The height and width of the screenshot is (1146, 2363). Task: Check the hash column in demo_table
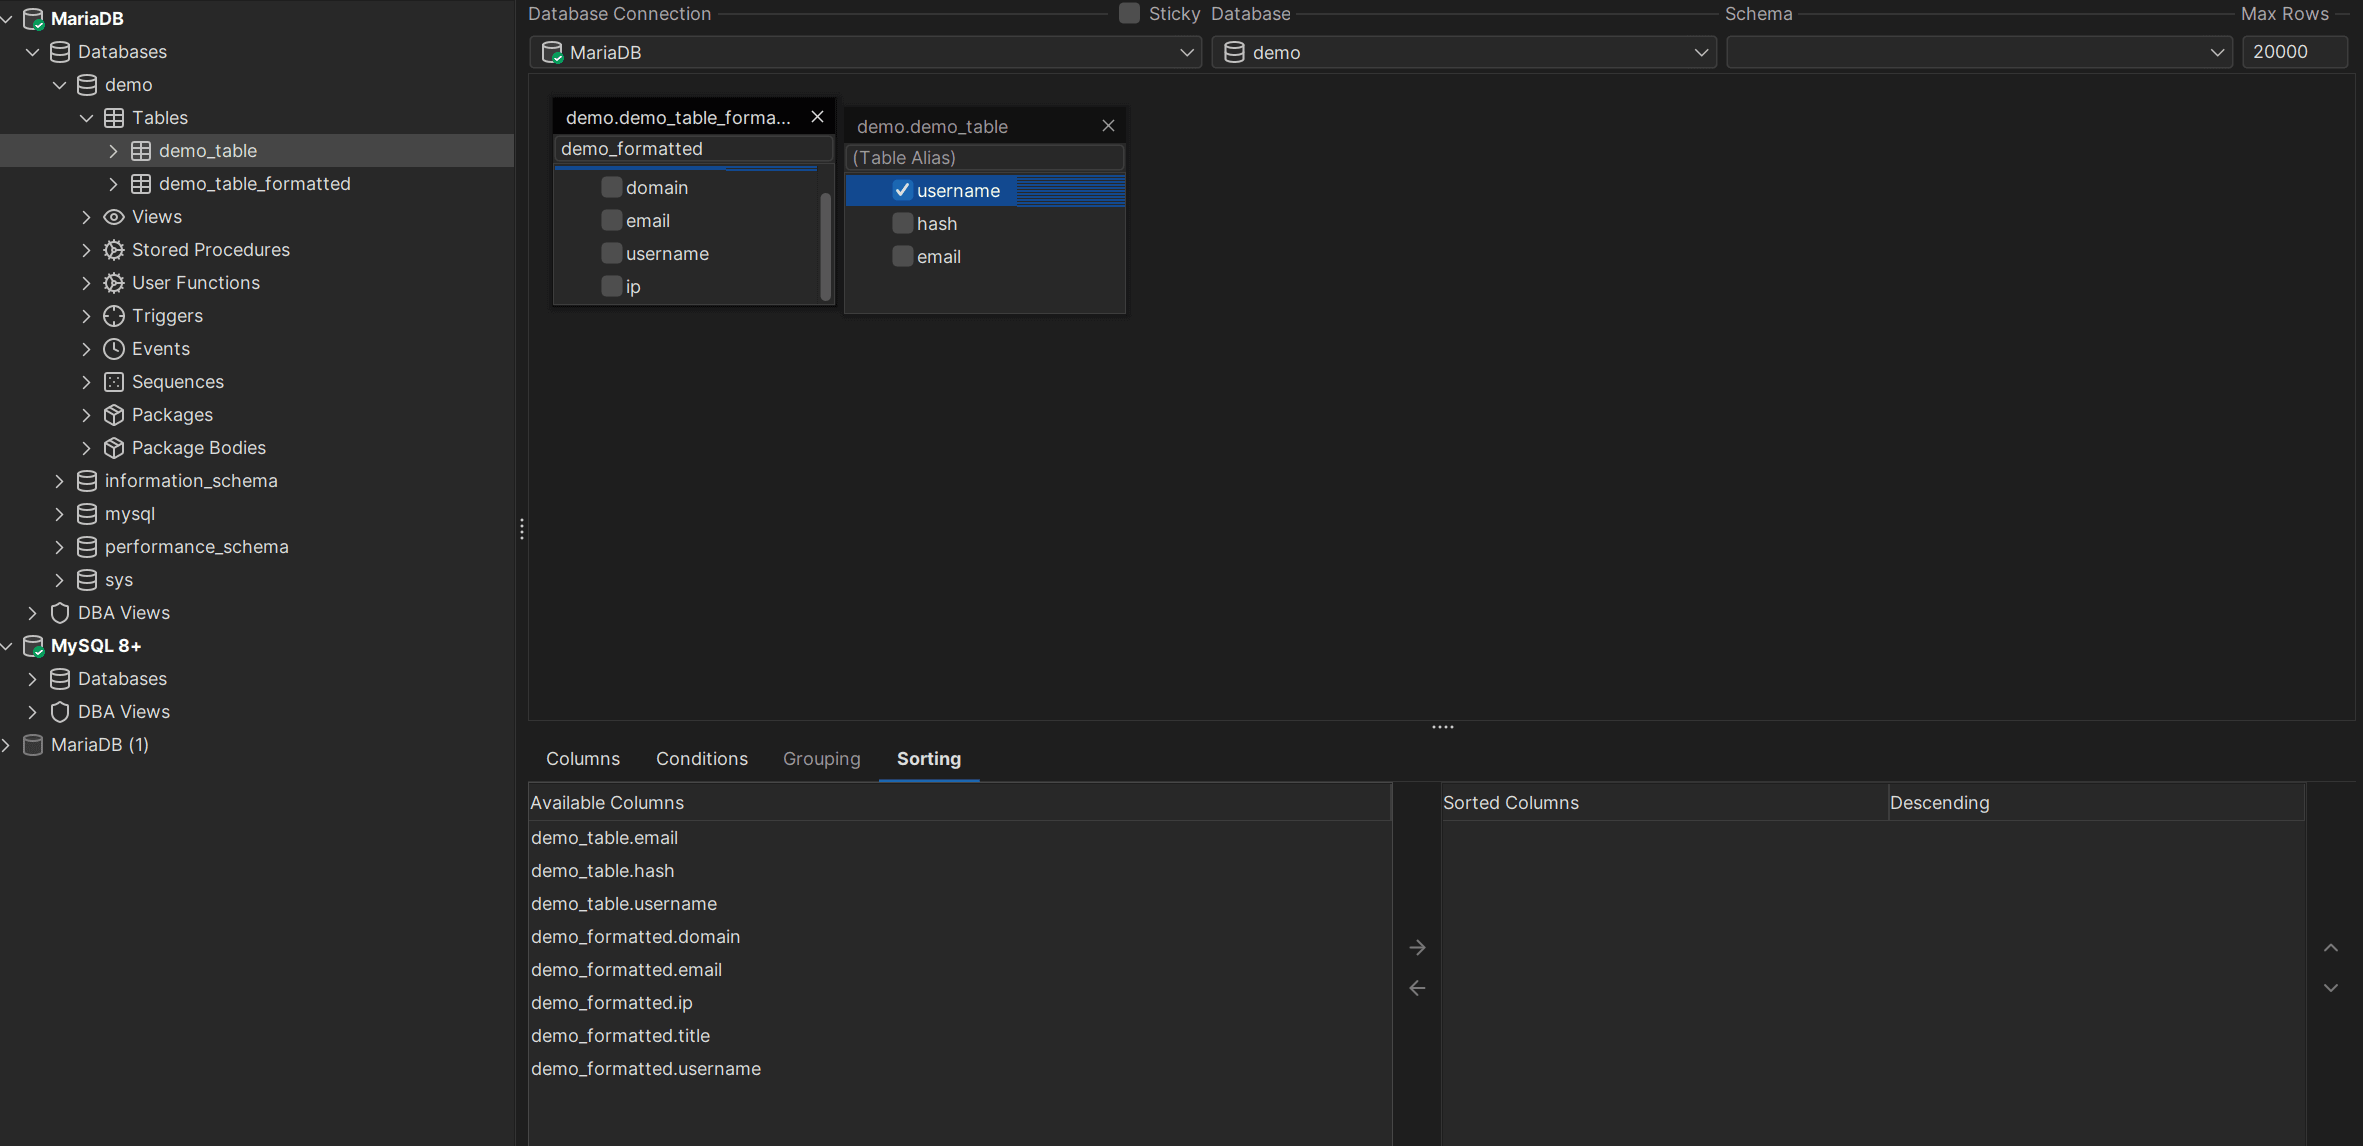click(902, 223)
